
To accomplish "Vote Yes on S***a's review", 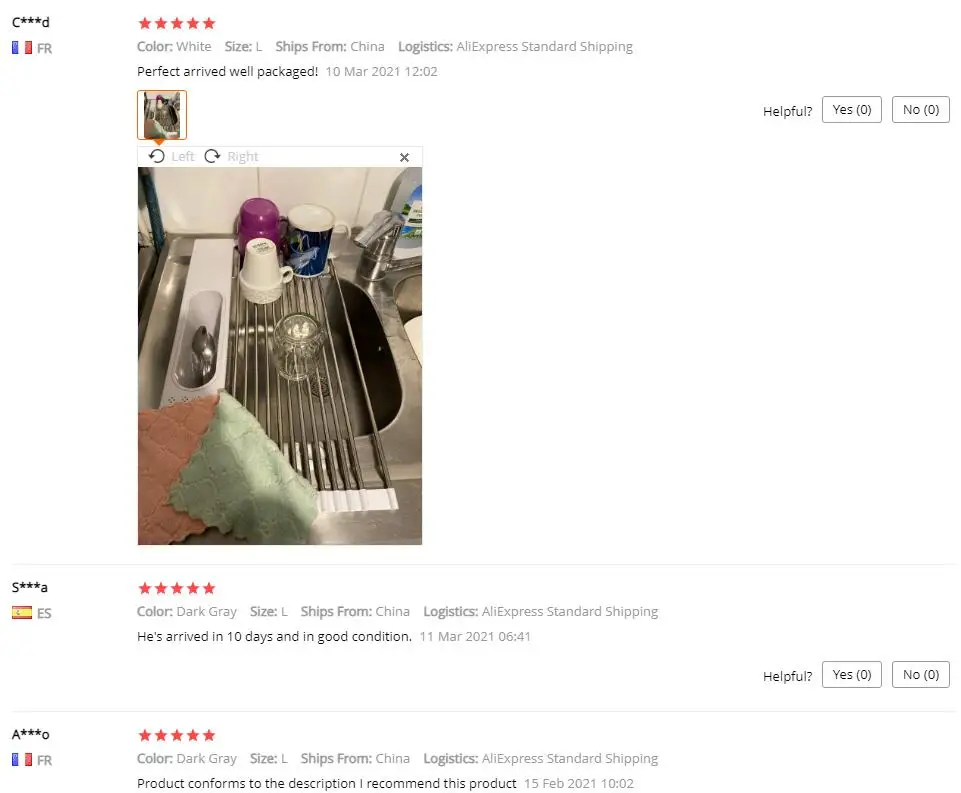I will click(852, 675).
